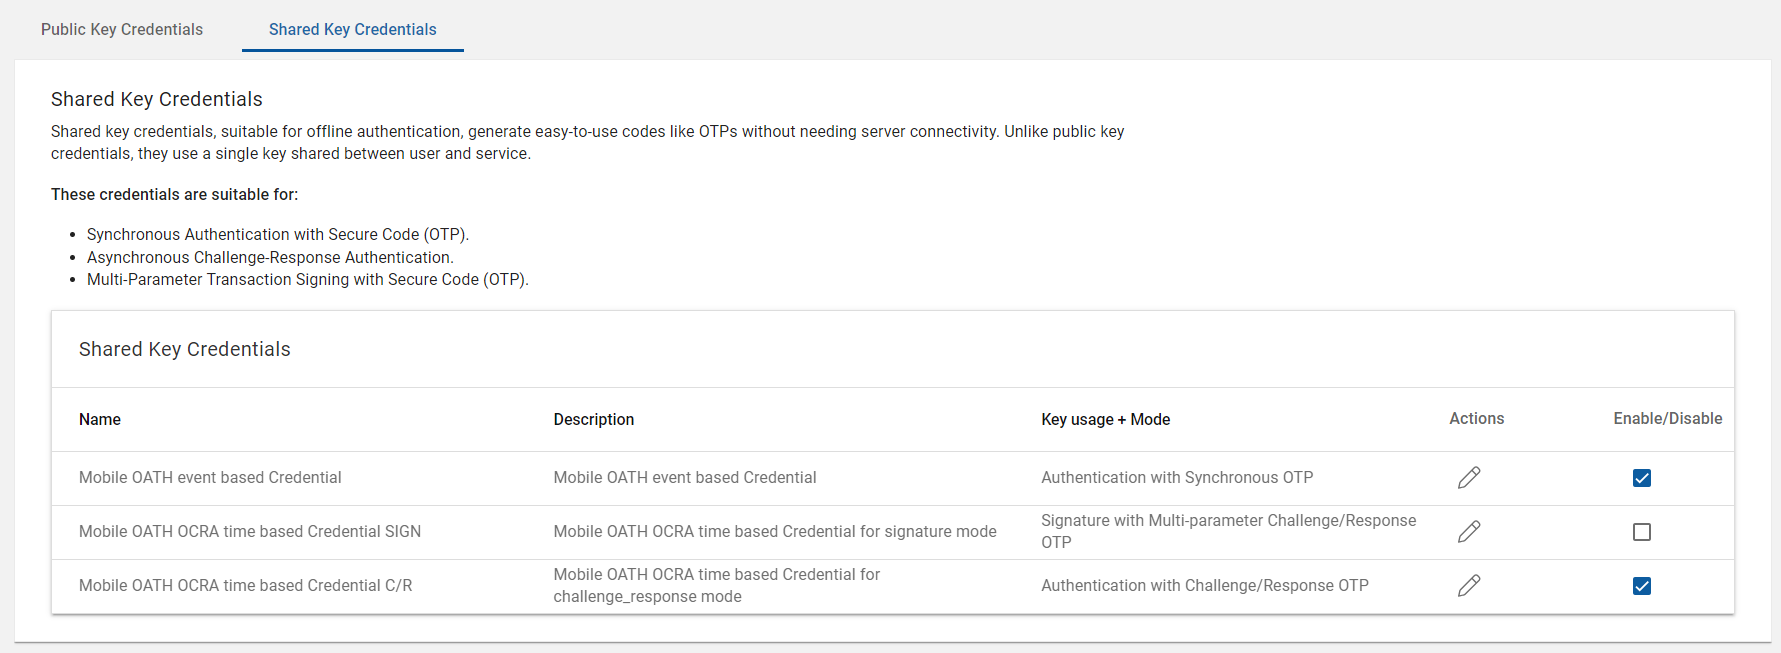Click the Description column header
This screenshot has width=1781, height=653.
pos(594,420)
